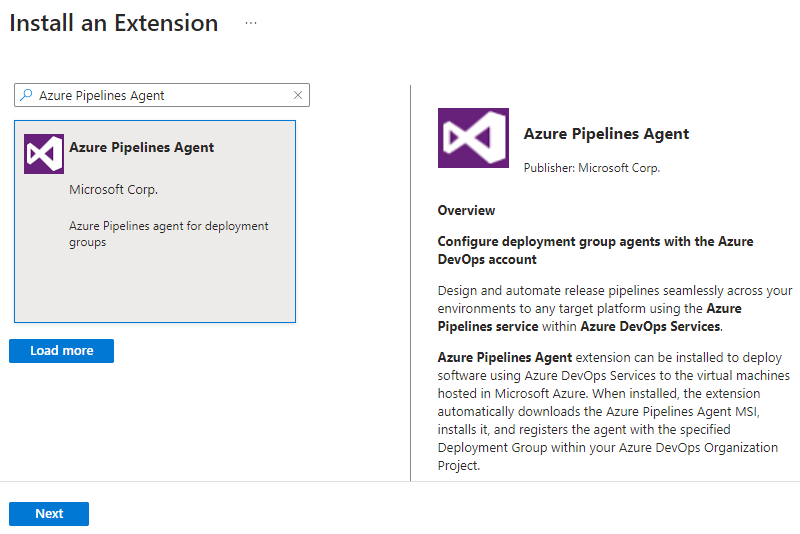The width and height of the screenshot is (800, 534).
Task: Click the details pane 'Azure Pipelines Agent' title
Action: (x=606, y=134)
